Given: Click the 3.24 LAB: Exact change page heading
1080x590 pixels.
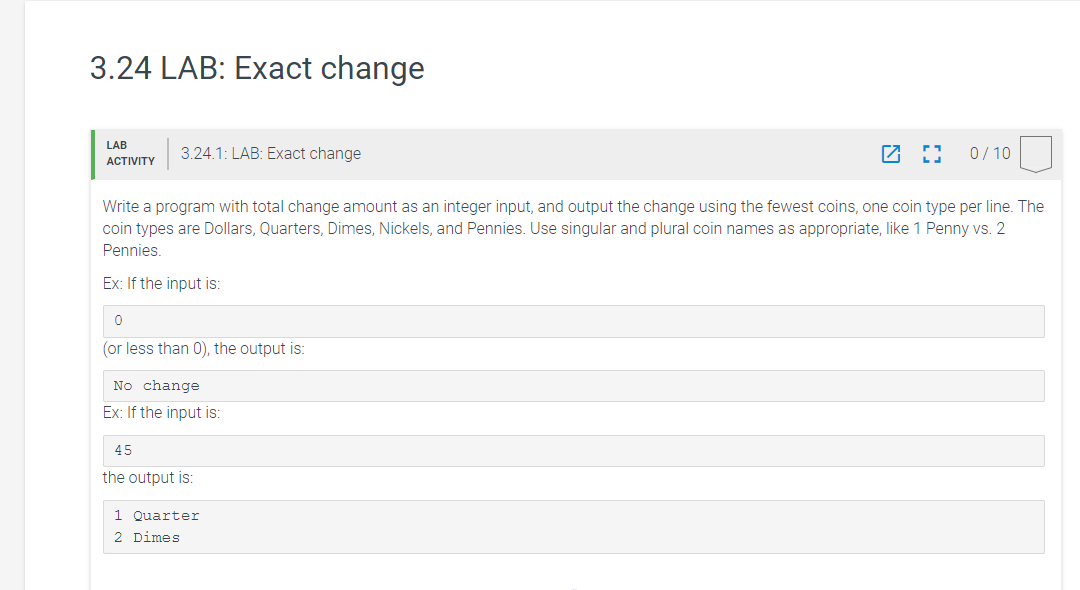Looking at the screenshot, I should pos(257,68).
